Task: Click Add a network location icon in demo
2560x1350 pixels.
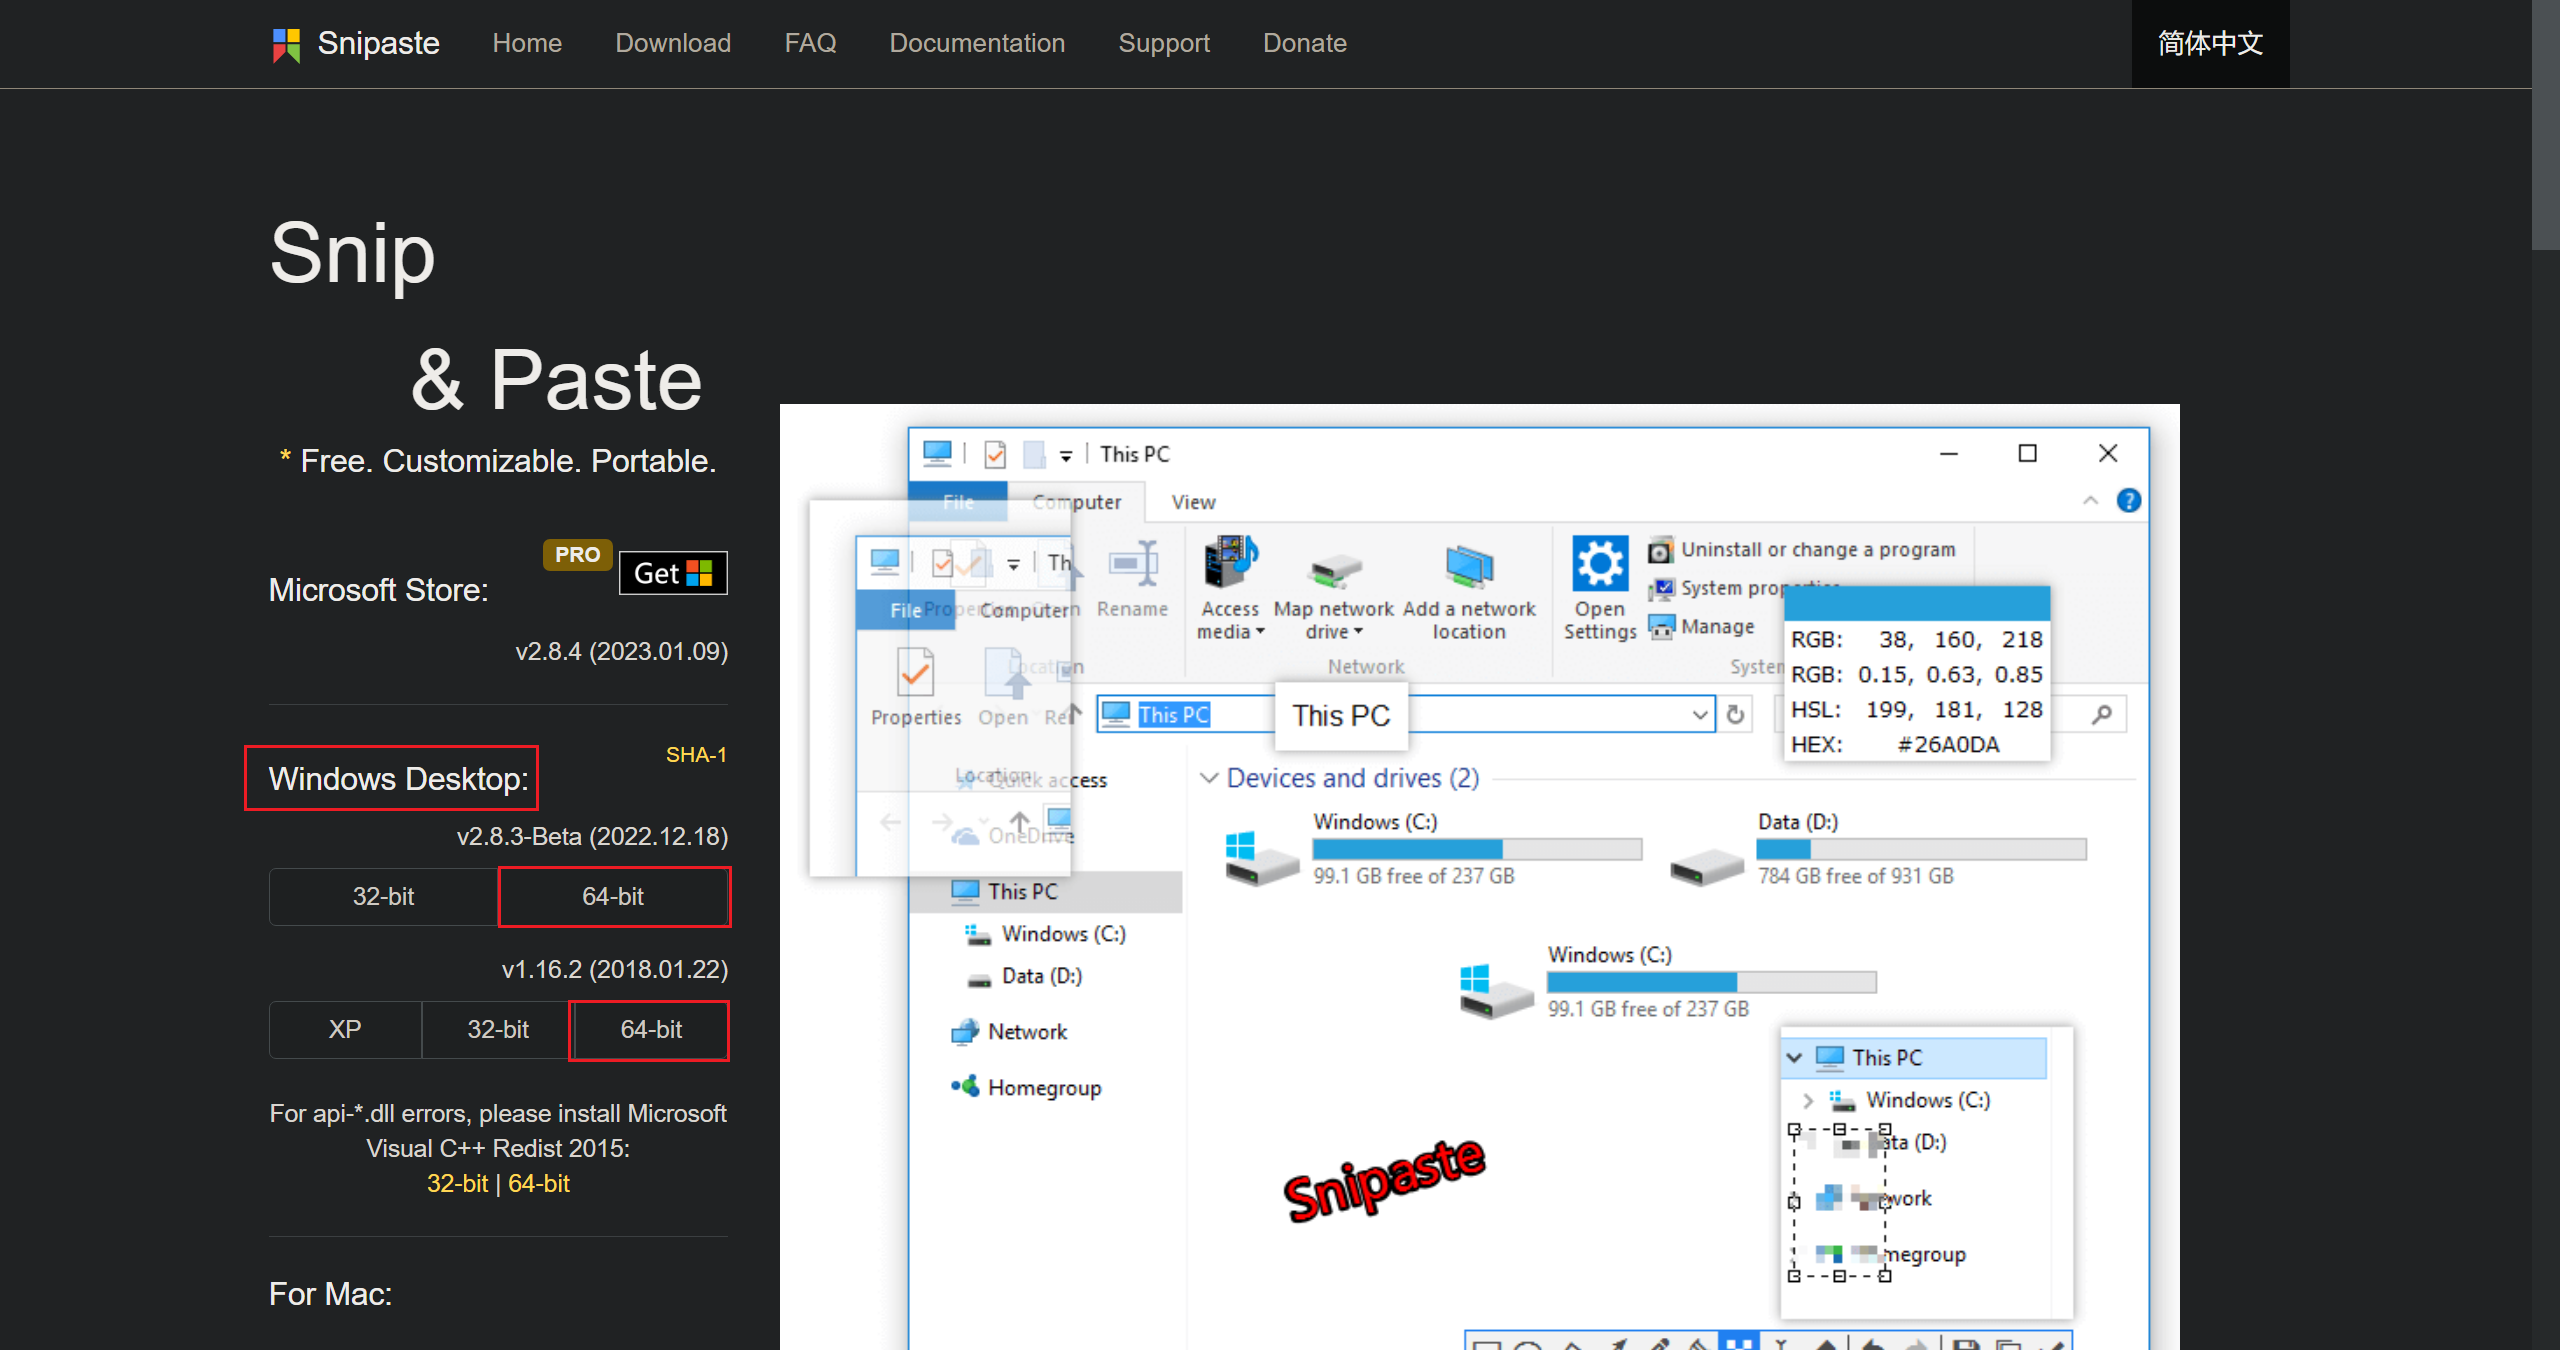Action: [x=1468, y=567]
